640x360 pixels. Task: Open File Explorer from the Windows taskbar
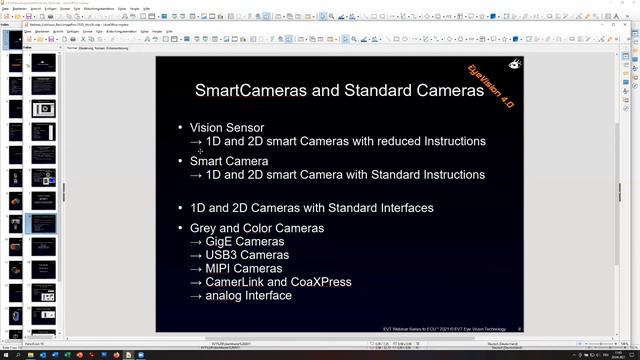point(31,355)
